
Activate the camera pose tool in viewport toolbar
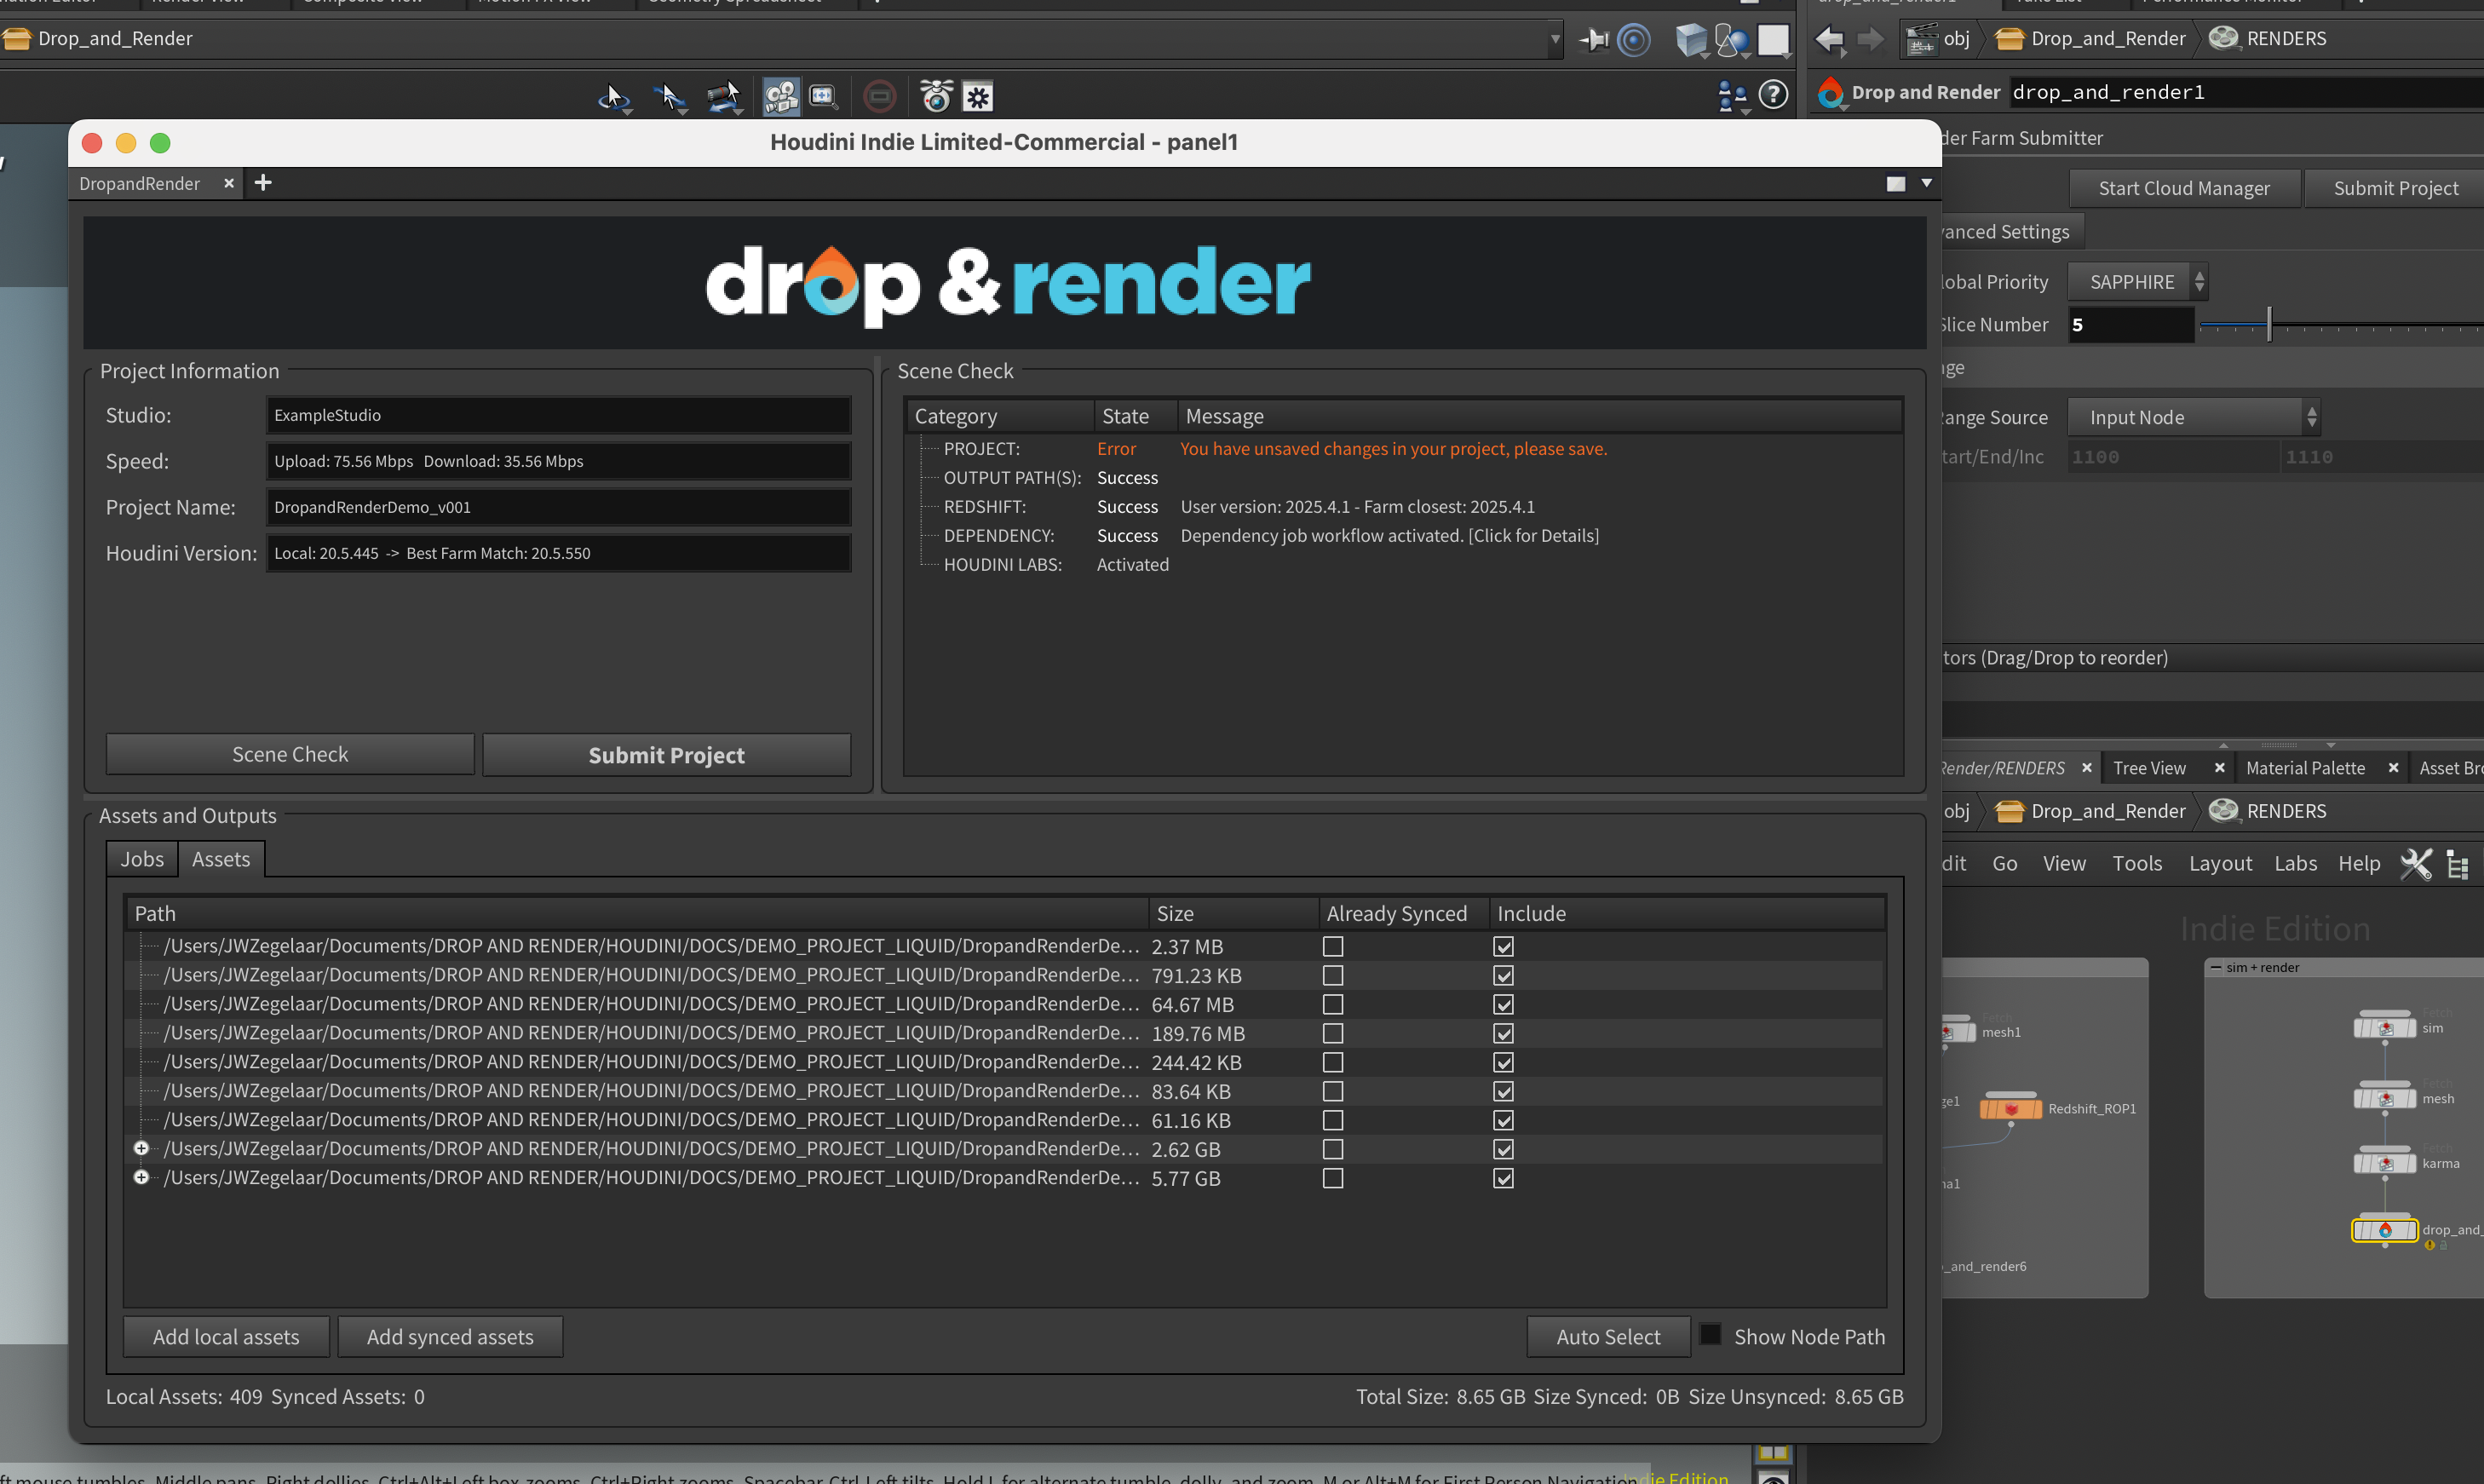[x=723, y=97]
